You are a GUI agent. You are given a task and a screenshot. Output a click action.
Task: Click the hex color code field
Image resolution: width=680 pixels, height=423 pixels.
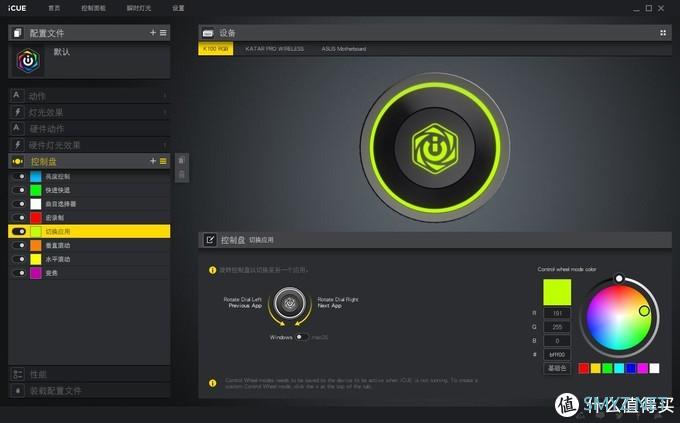tap(557, 354)
